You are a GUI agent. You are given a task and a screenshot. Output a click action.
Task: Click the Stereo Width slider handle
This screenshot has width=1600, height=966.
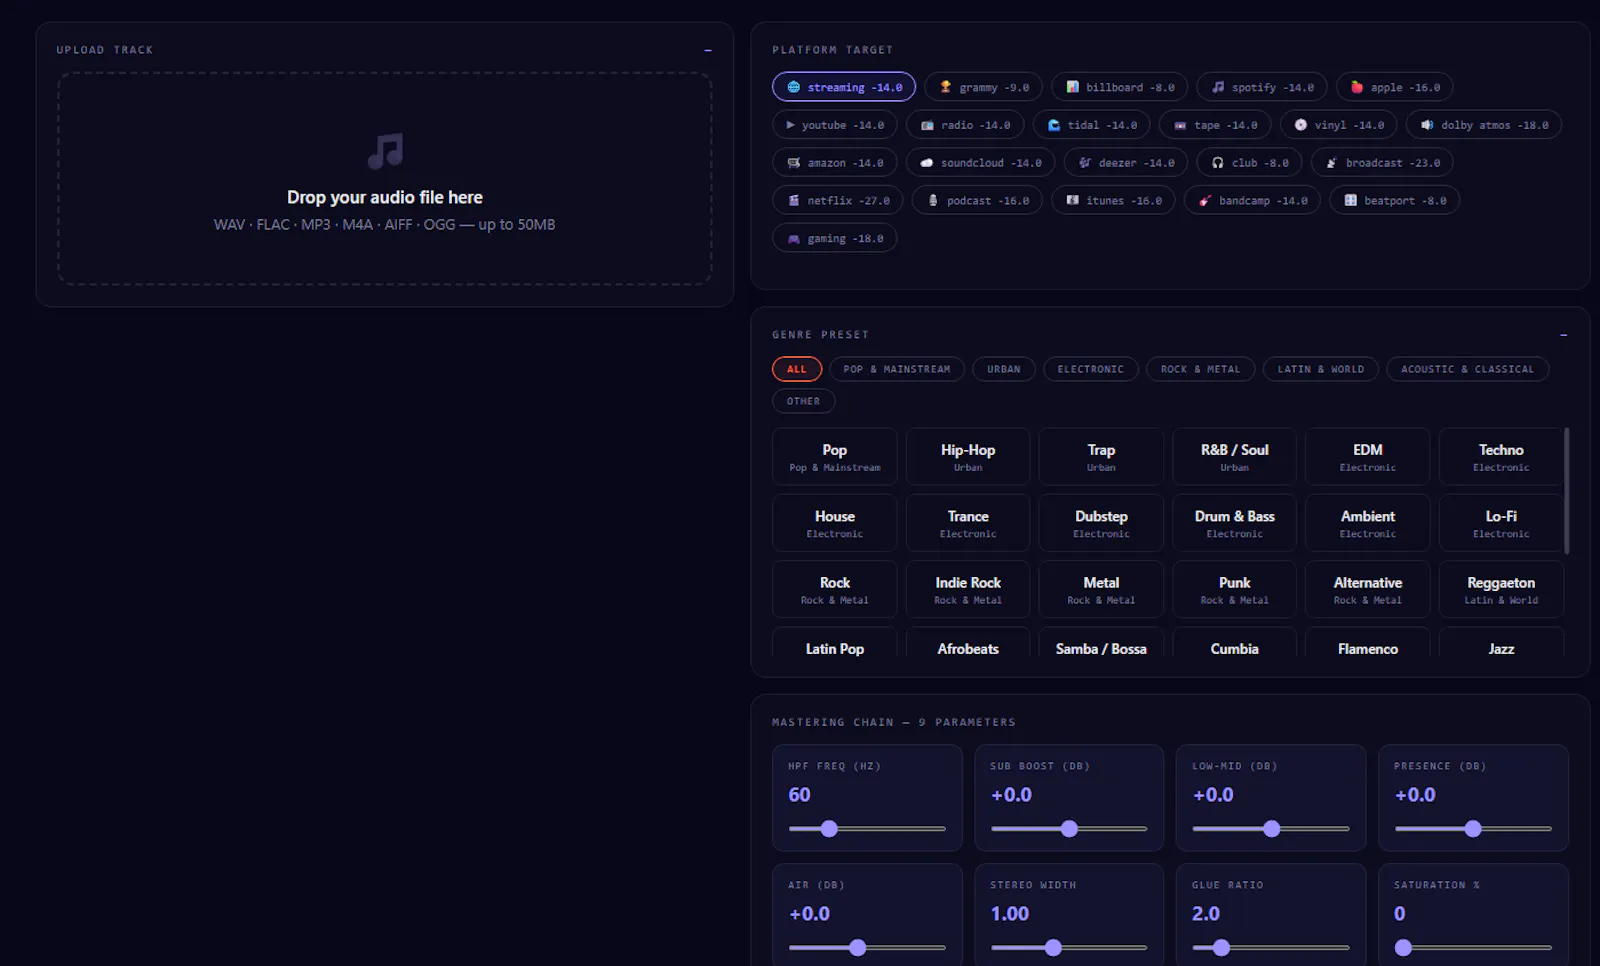point(1053,948)
